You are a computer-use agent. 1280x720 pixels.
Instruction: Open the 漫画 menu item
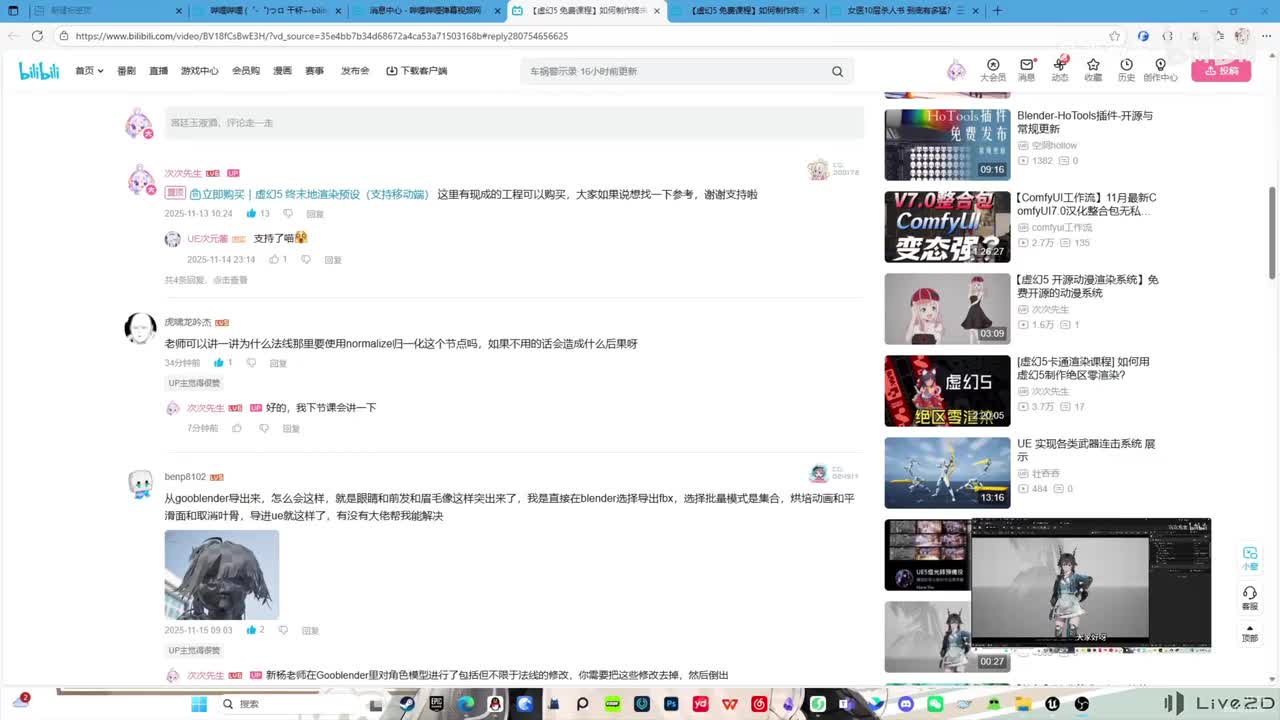(x=283, y=71)
